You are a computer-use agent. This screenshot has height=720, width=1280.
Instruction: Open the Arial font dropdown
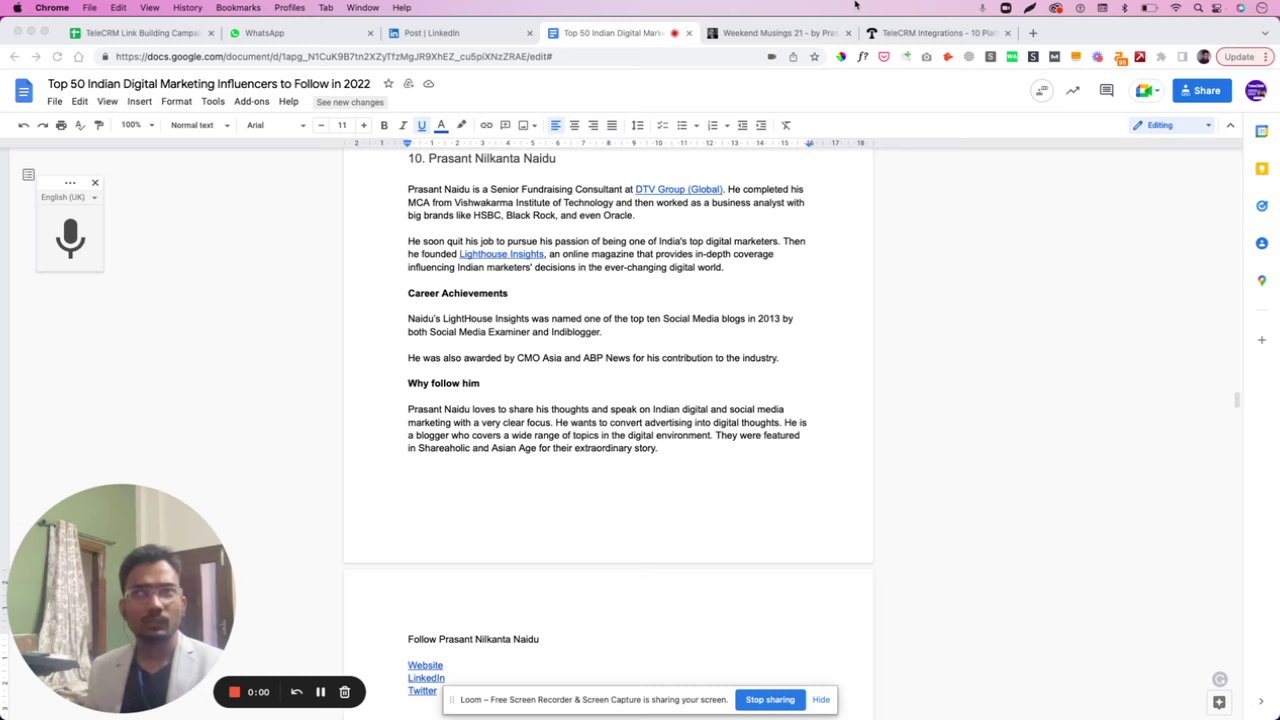(276, 125)
